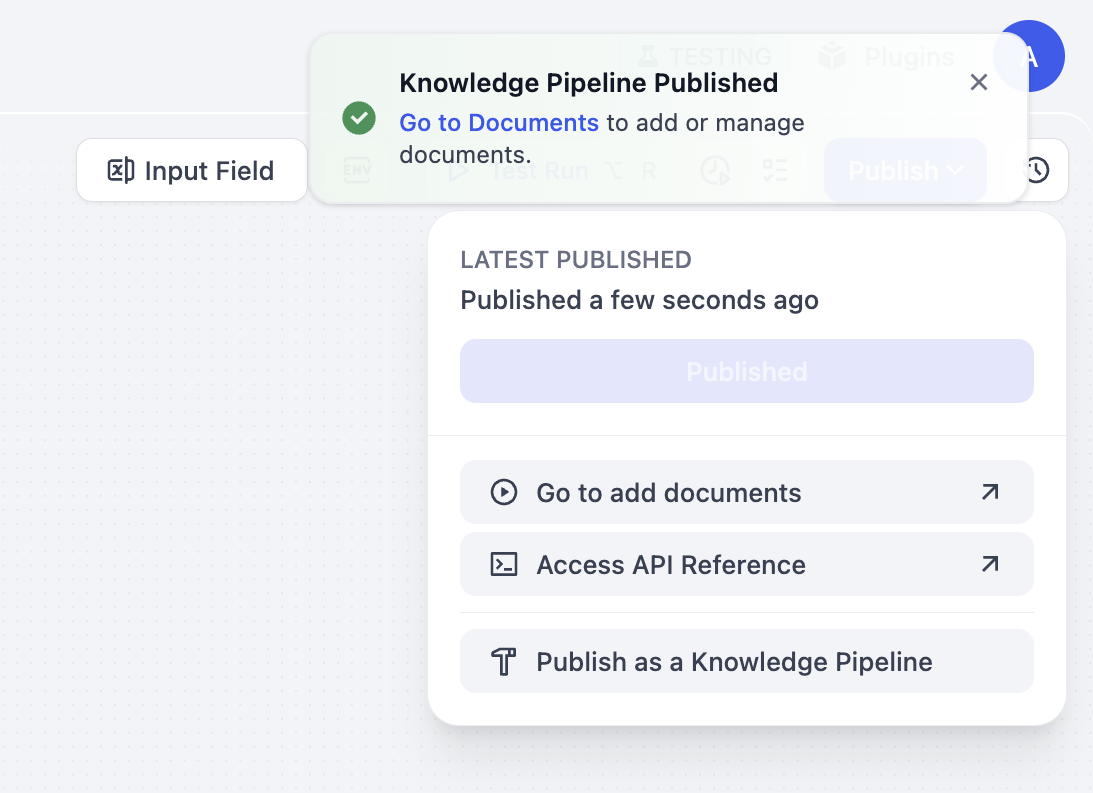The height and width of the screenshot is (793, 1093).
Task: Click external arrow on Access API Reference
Action: coord(990,565)
